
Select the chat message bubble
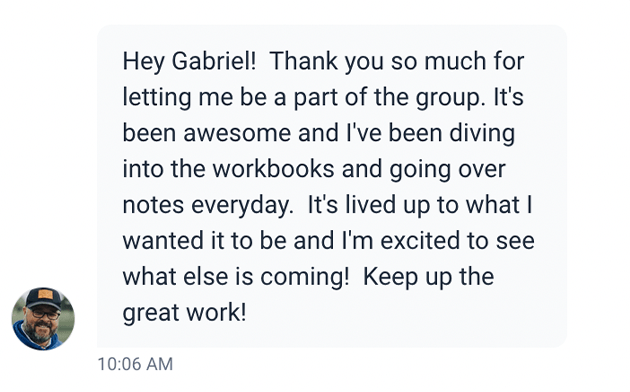pyautogui.click(x=332, y=186)
